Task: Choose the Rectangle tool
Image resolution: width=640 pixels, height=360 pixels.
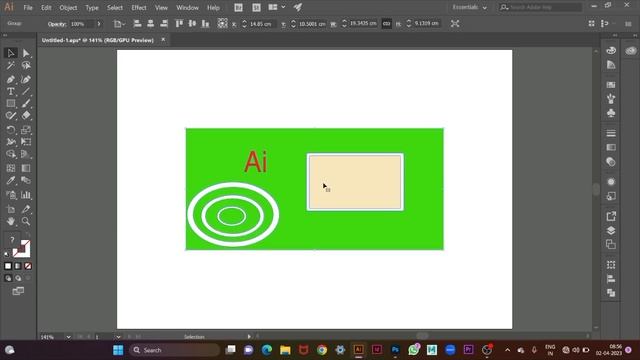Action: coord(11,104)
